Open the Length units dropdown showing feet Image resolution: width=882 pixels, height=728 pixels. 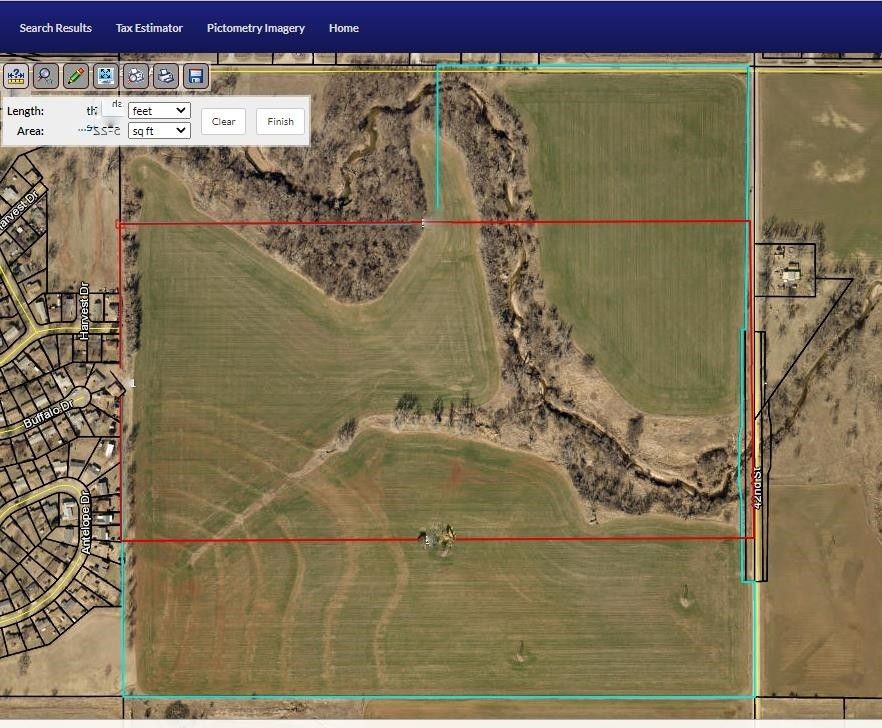point(158,110)
